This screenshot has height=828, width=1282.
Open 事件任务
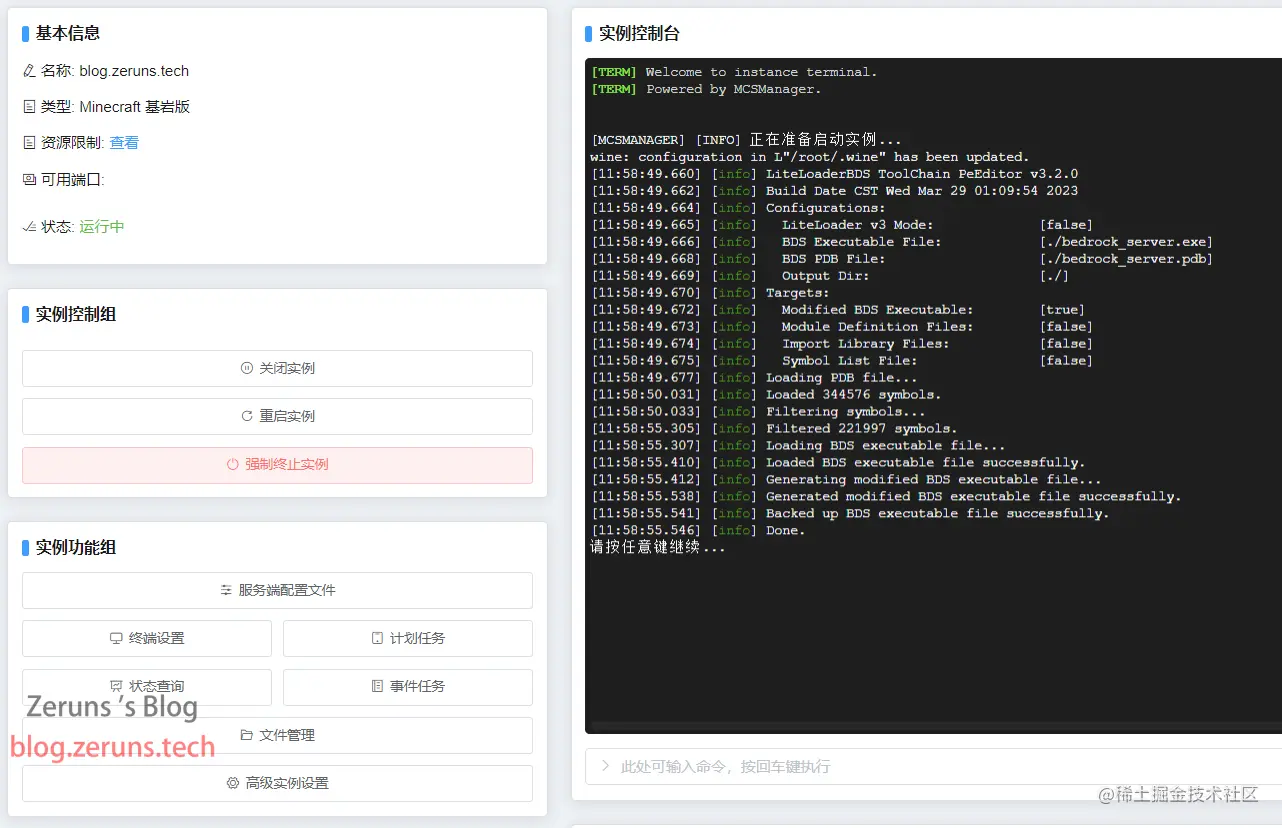click(x=408, y=687)
